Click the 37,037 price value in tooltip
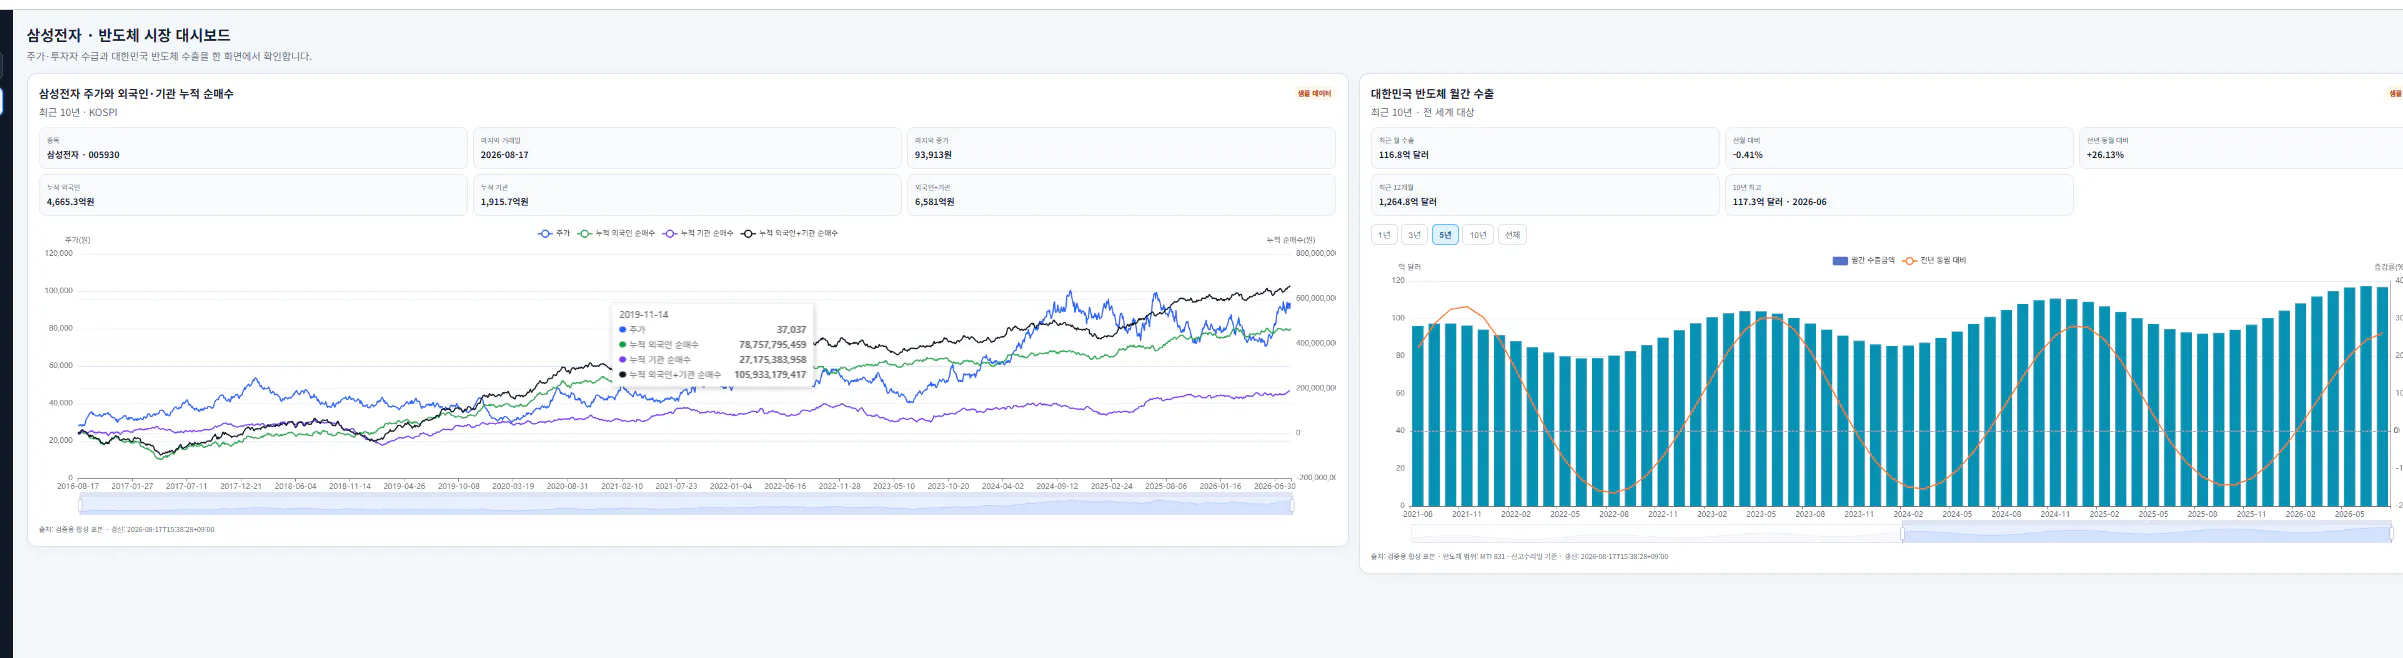This screenshot has width=2403, height=658. click(791, 330)
